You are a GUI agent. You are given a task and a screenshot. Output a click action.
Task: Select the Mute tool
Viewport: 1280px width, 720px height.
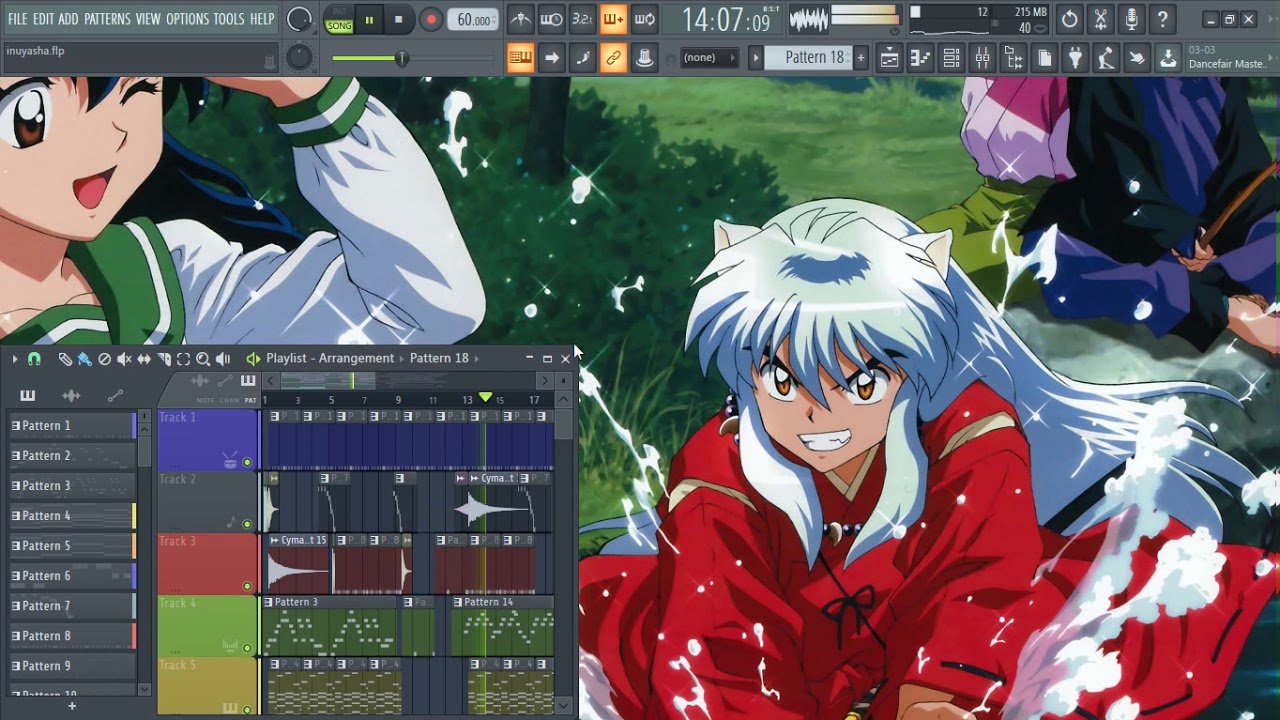pyautogui.click(x=124, y=359)
